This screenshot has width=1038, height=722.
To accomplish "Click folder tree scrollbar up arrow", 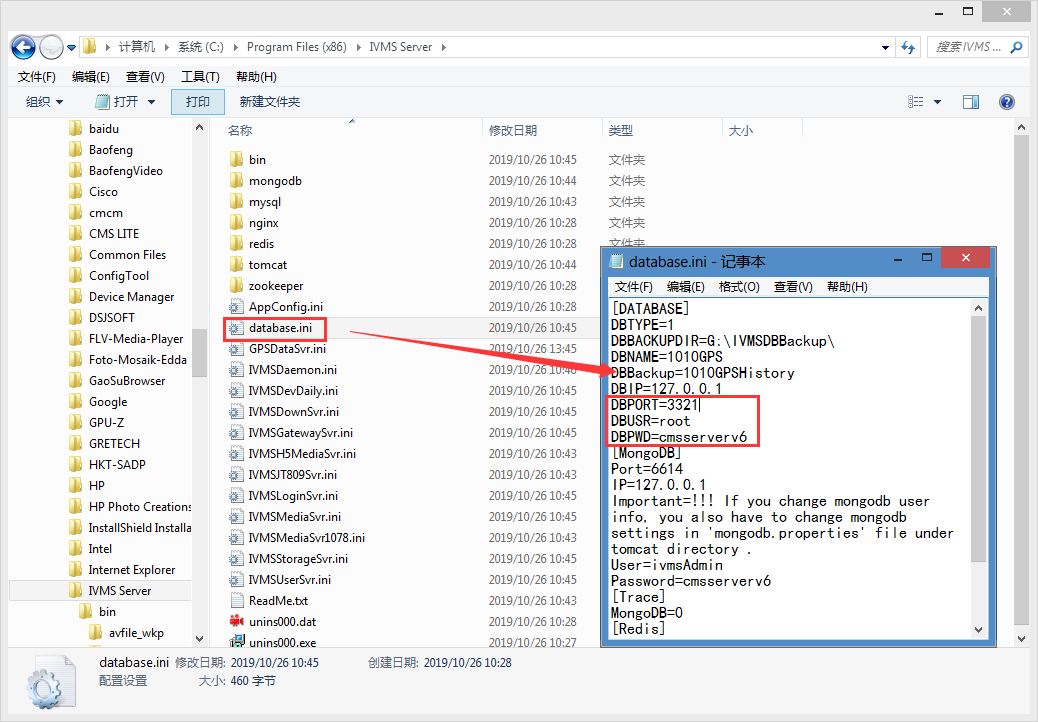I will [199, 127].
